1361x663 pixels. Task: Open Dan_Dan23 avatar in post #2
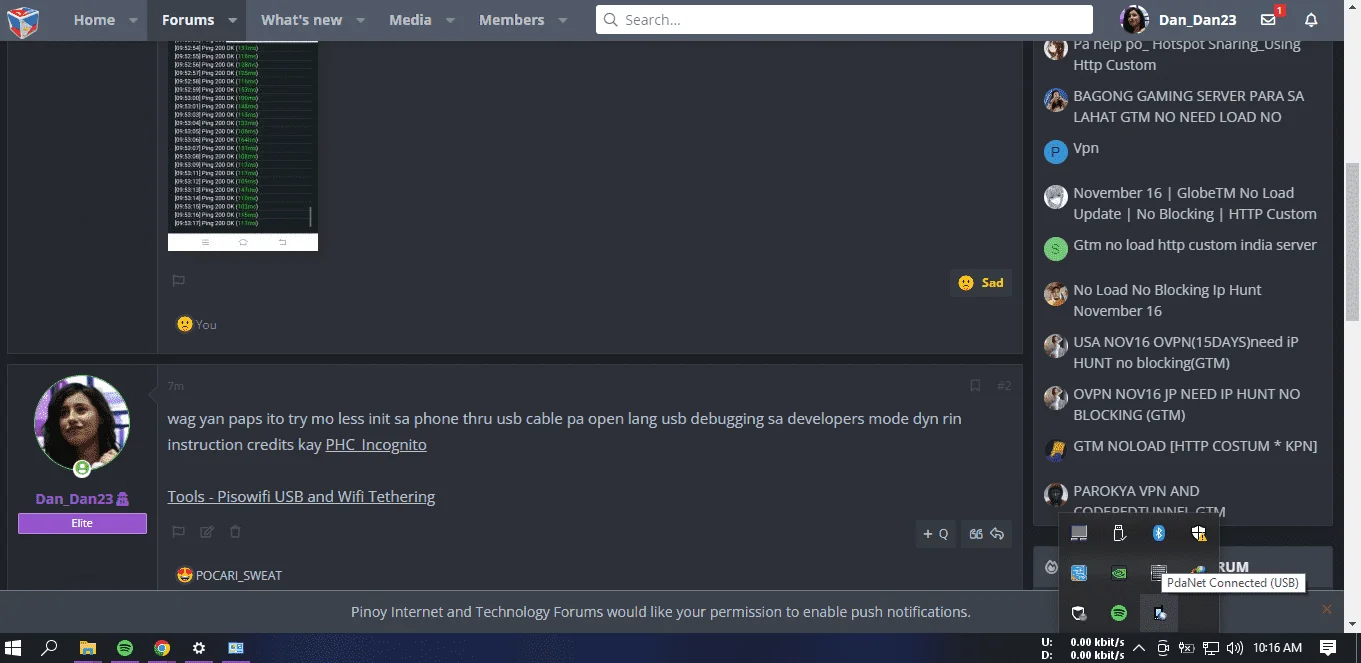[82, 422]
